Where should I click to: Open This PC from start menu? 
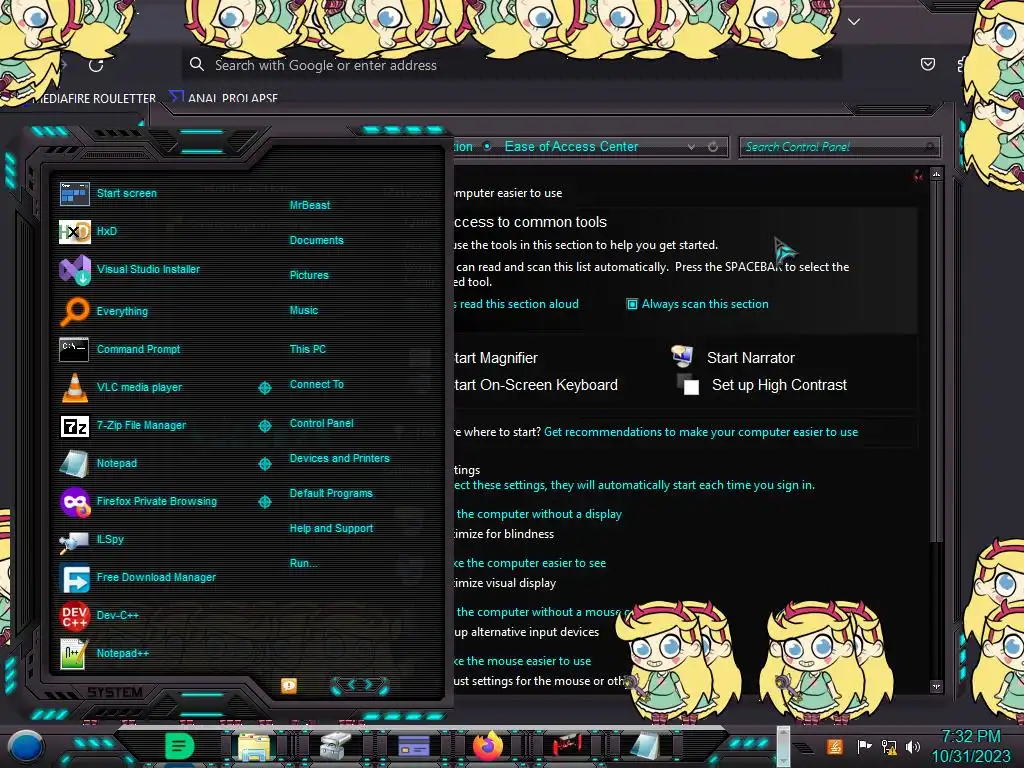point(308,349)
